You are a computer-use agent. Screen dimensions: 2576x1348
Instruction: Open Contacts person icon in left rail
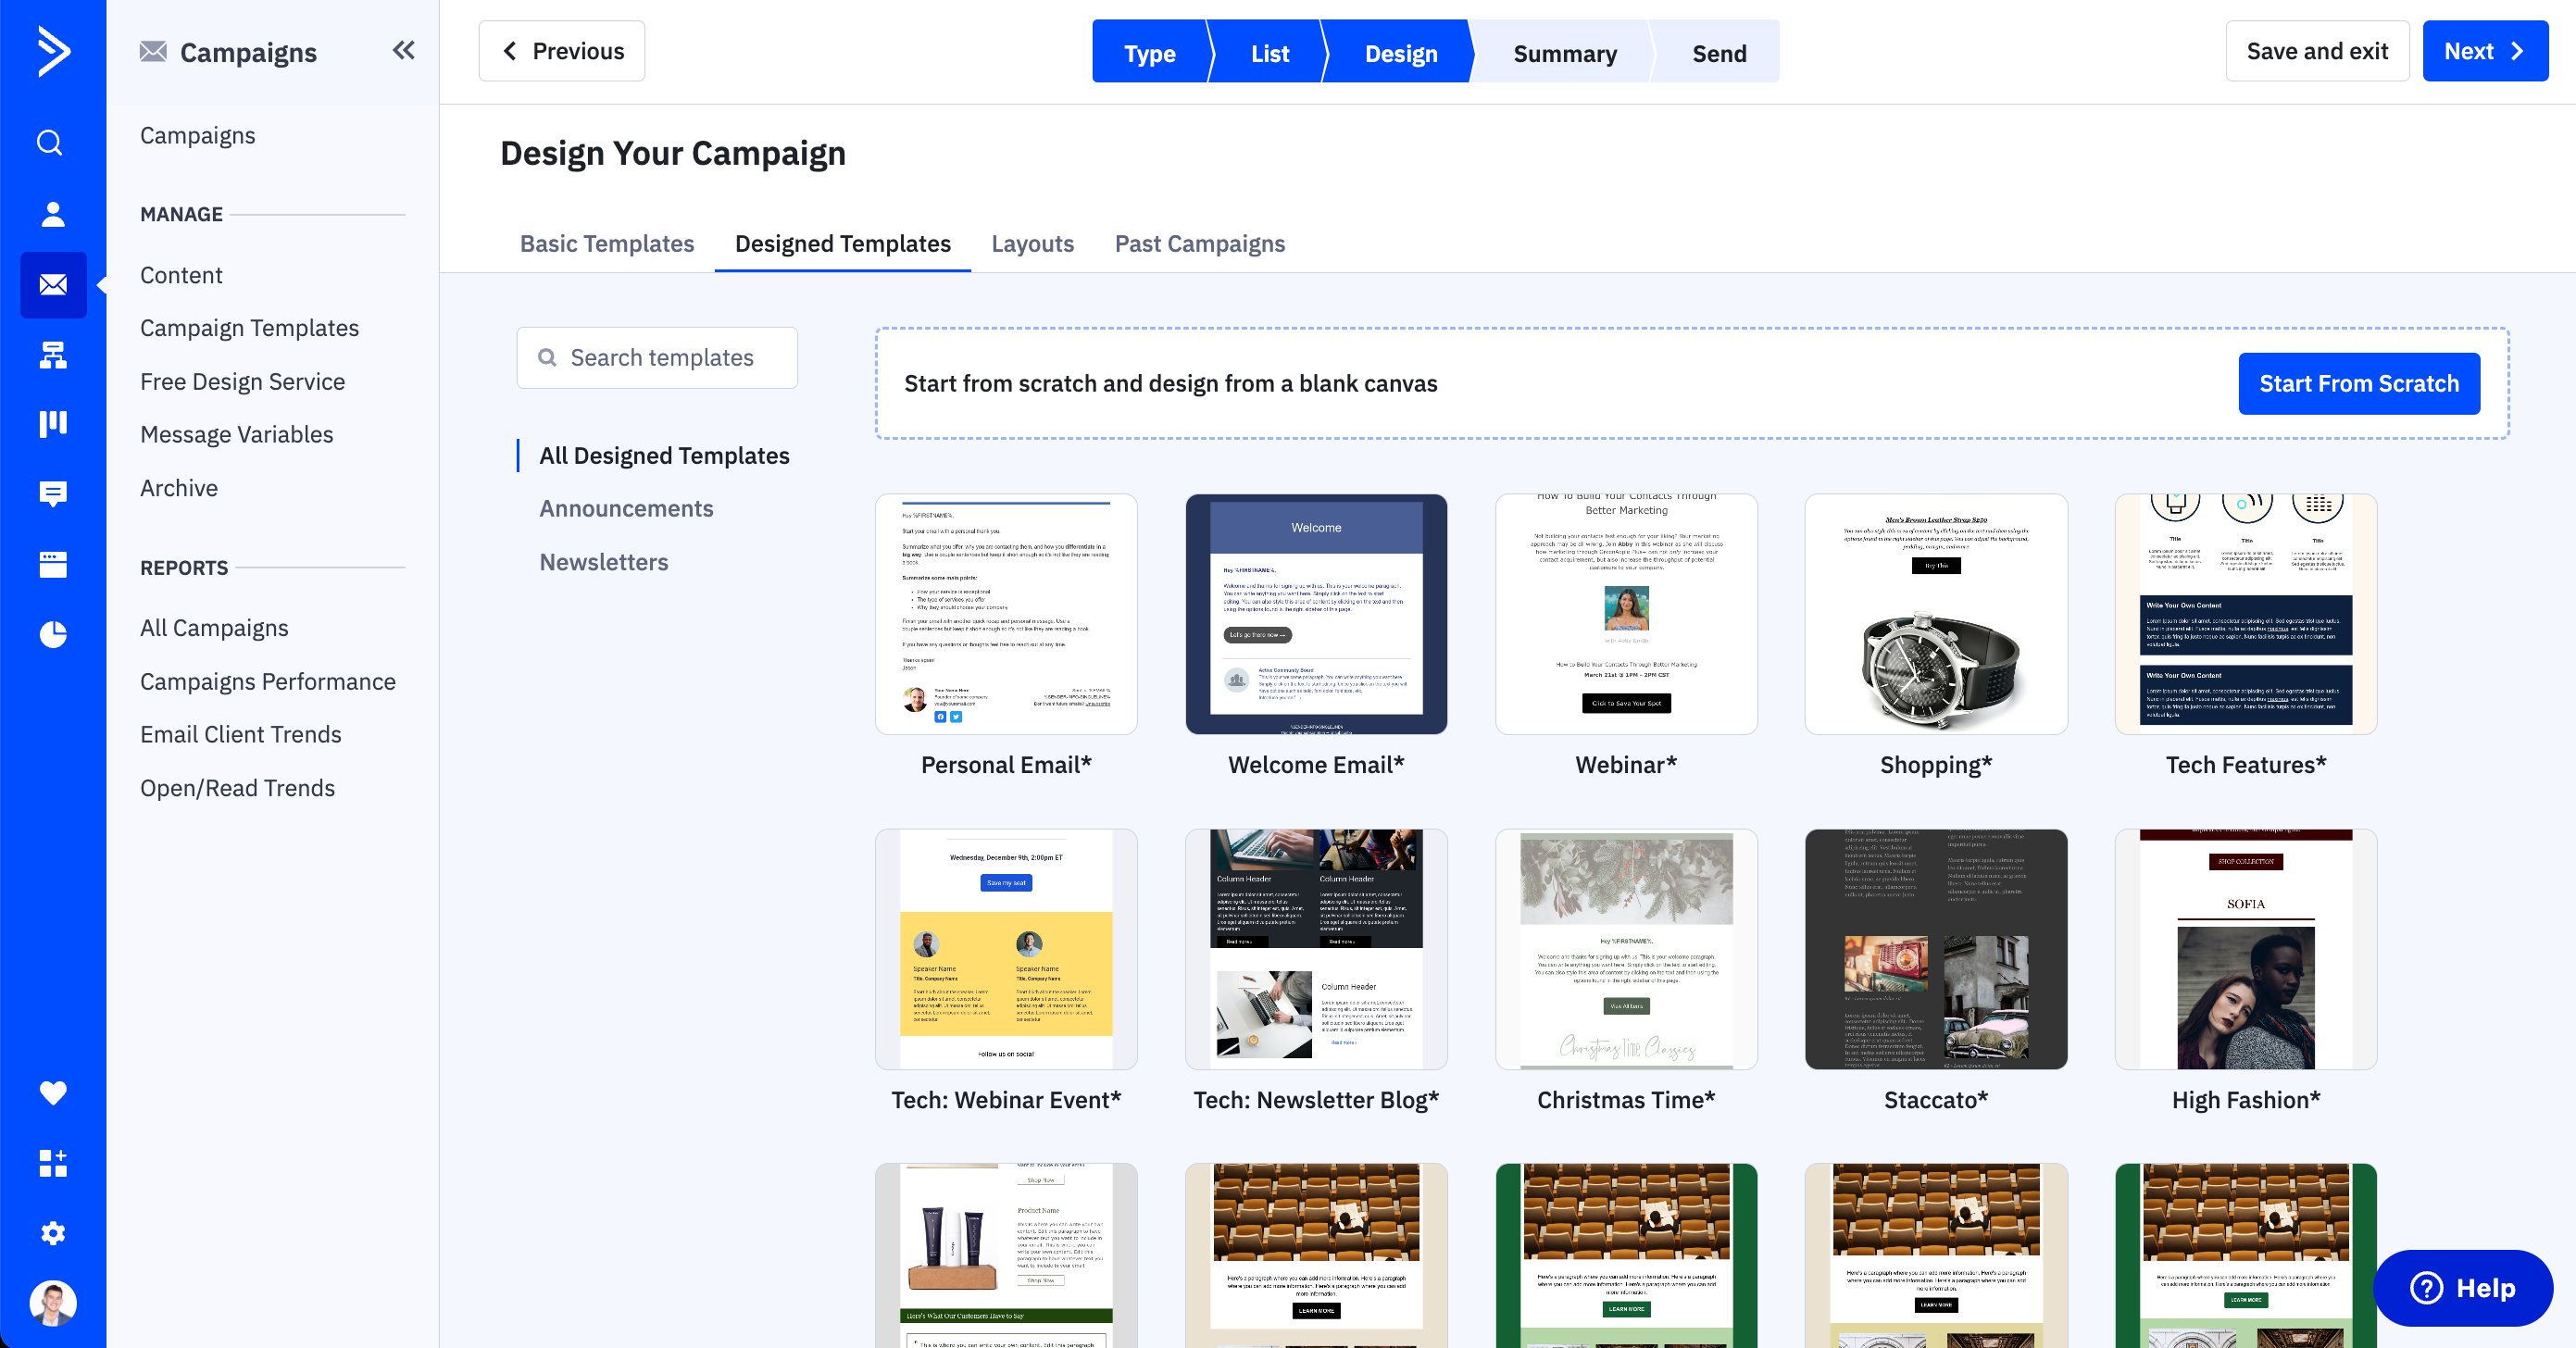pyautogui.click(x=52, y=214)
